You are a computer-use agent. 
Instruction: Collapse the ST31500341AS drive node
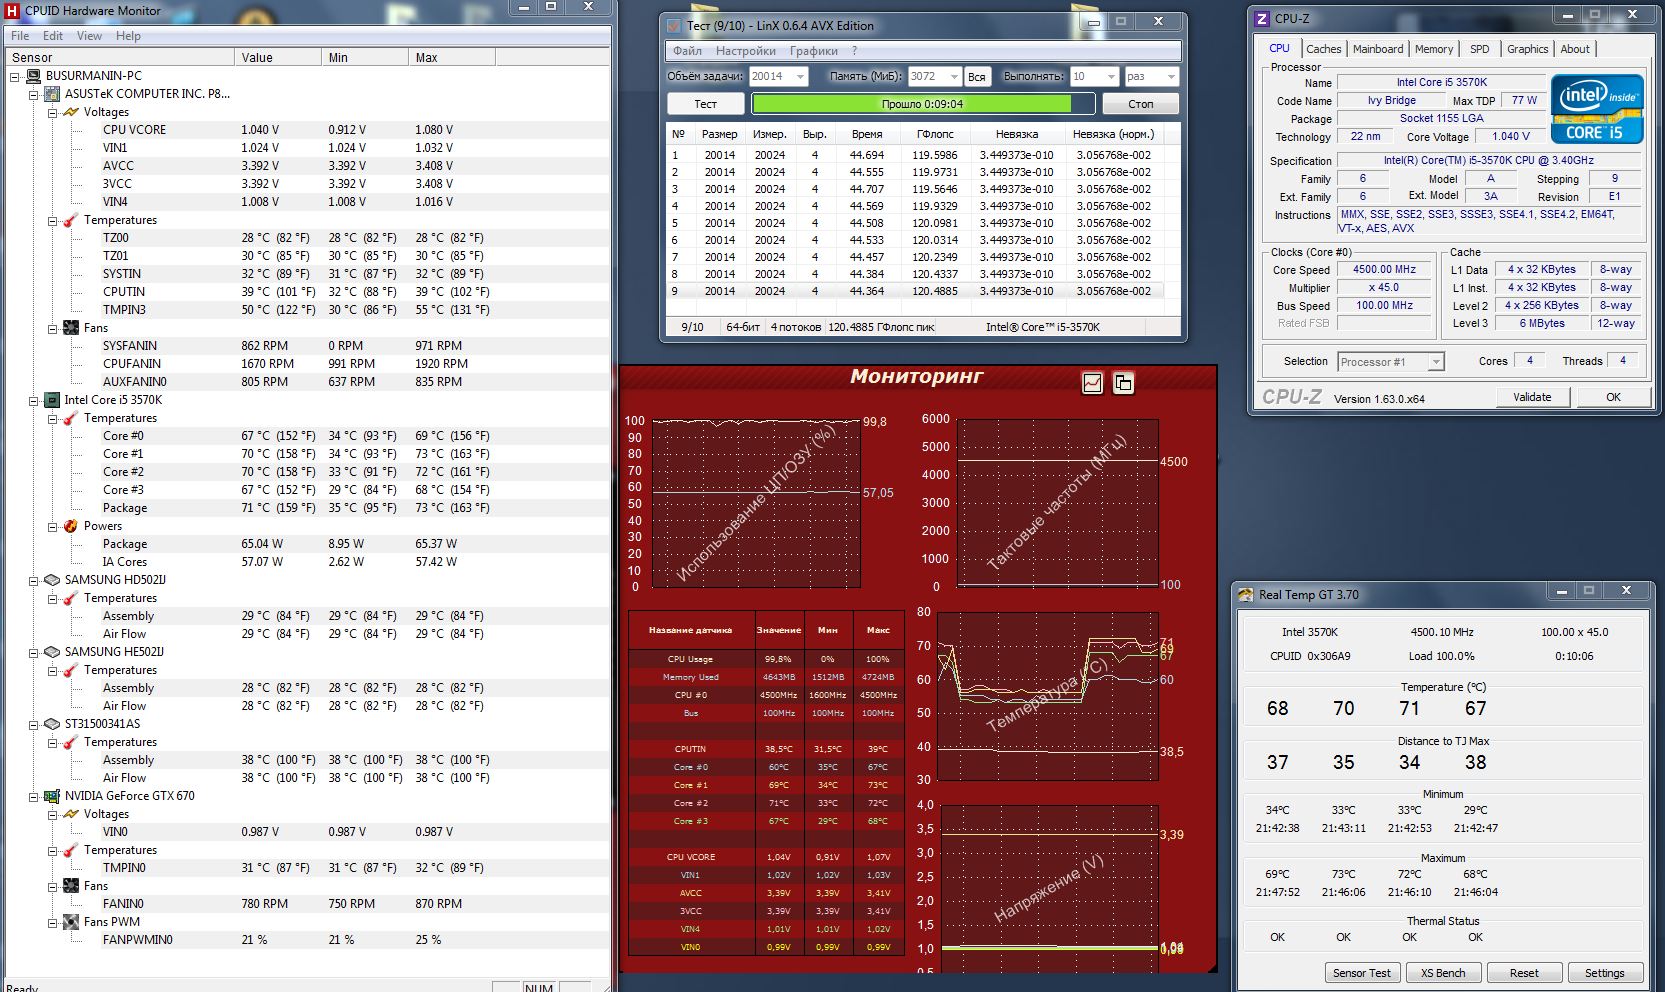coord(34,724)
